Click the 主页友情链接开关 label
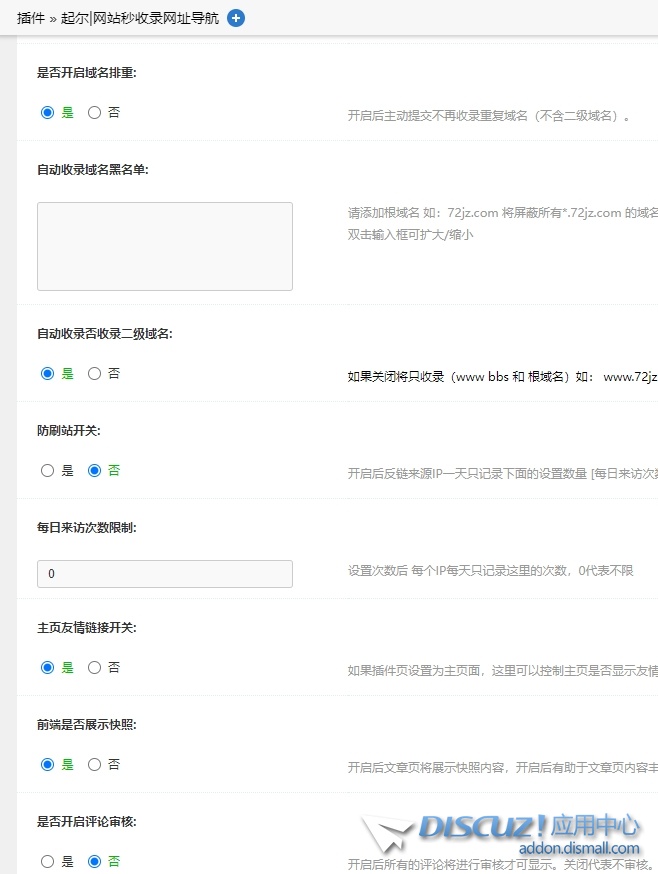Image resolution: width=658 pixels, height=874 pixels. [86, 628]
